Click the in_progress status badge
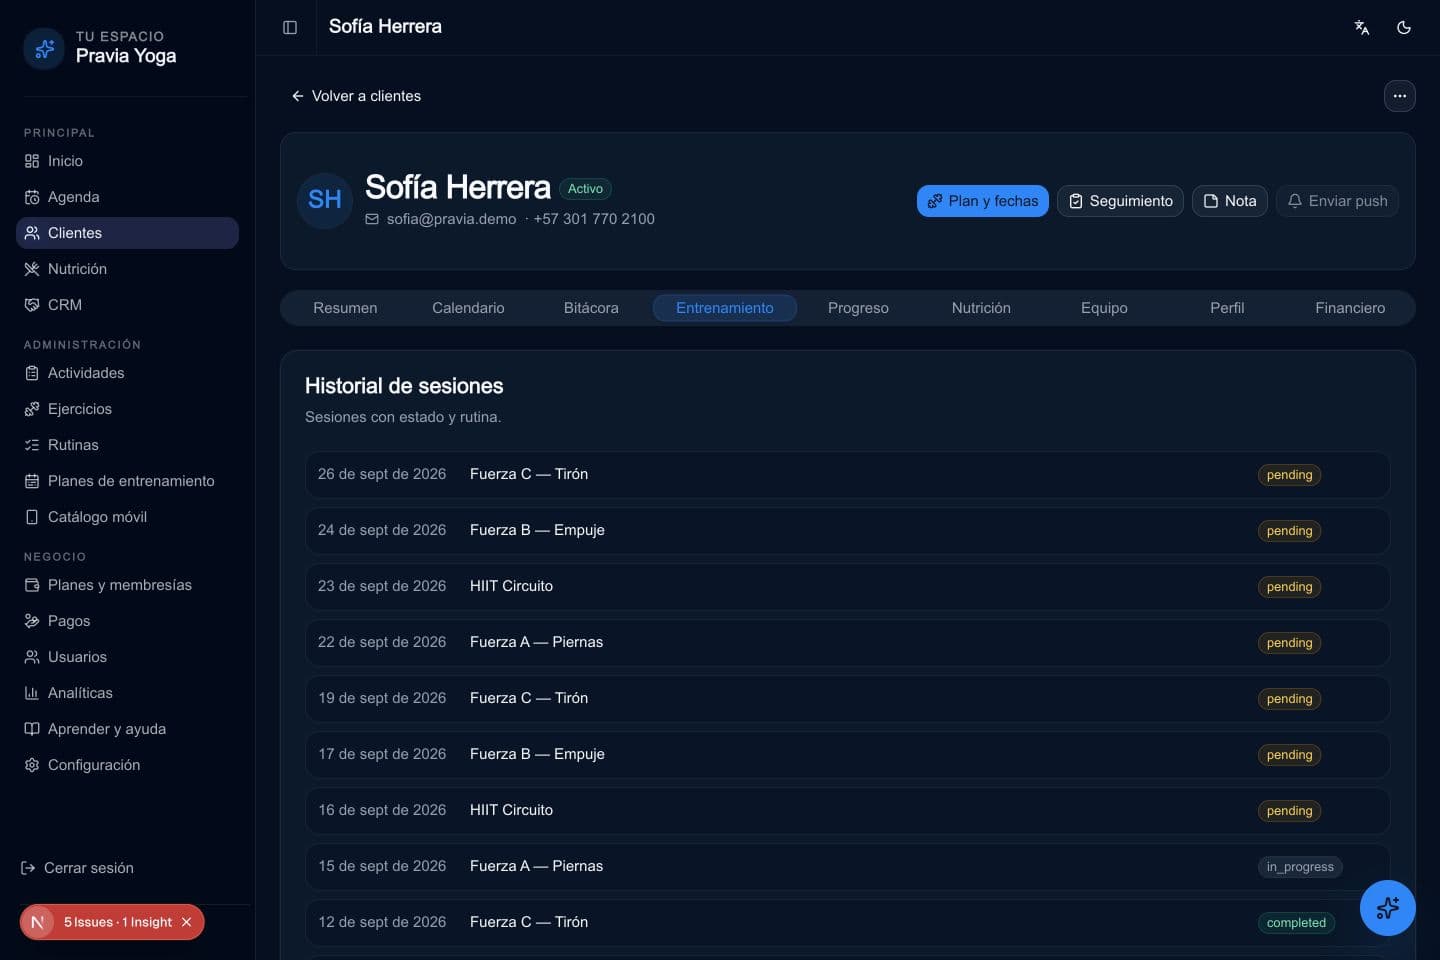1440x960 pixels. point(1300,867)
